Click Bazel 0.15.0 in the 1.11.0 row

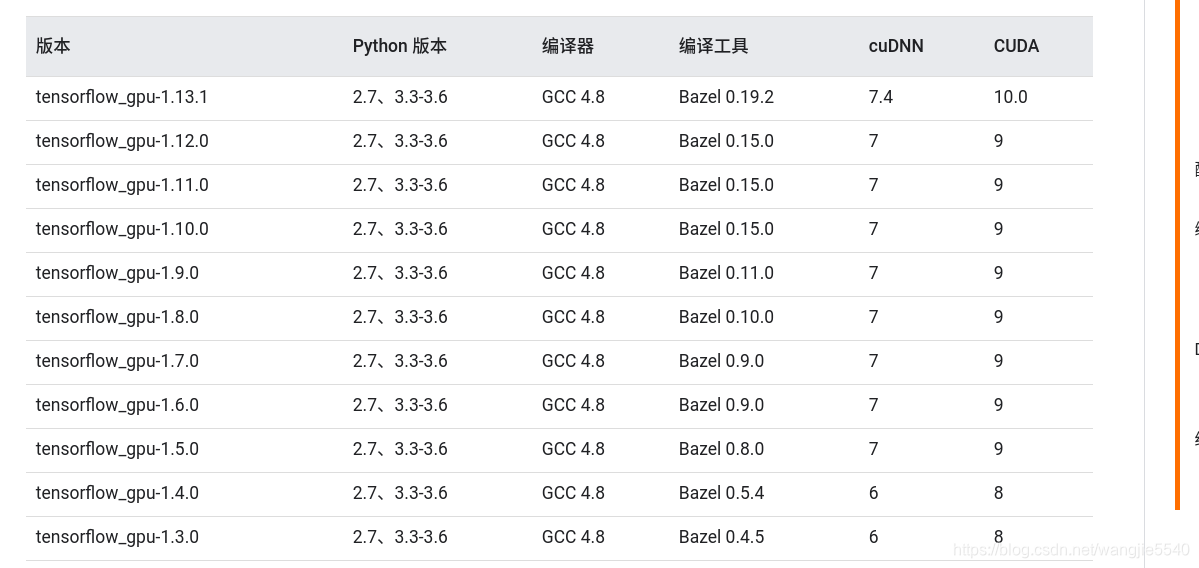[726, 185]
